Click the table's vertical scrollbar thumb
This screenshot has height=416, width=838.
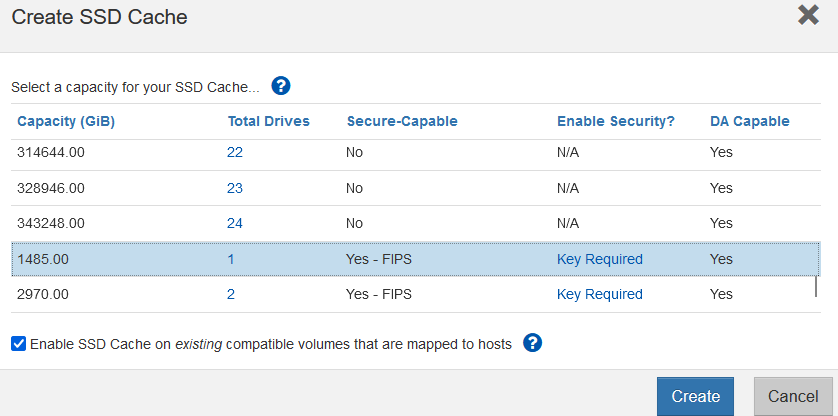click(x=816, y=287)
